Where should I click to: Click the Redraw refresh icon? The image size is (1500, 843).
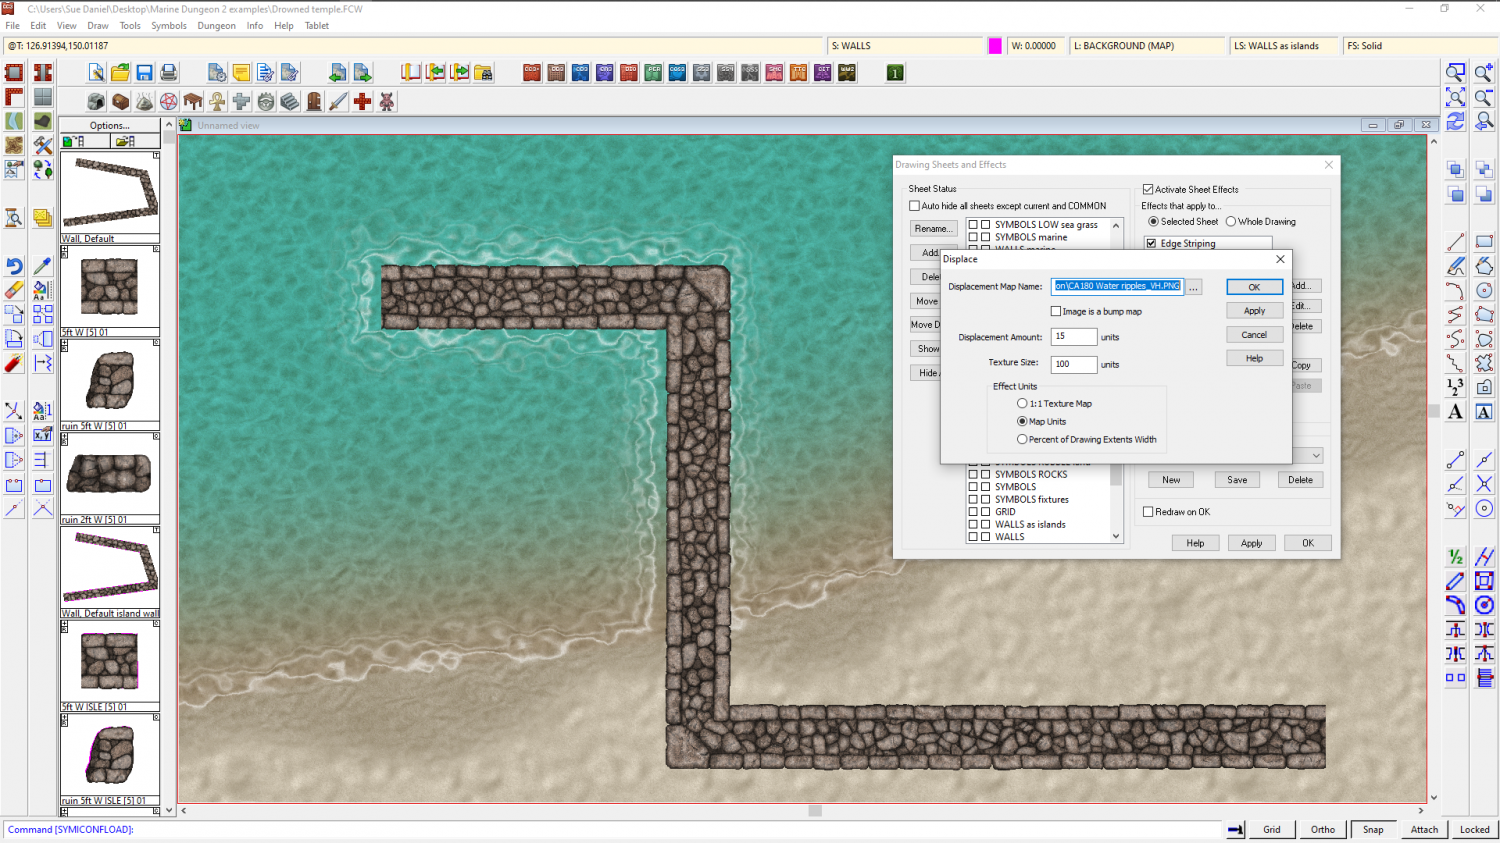point(1455,120)
